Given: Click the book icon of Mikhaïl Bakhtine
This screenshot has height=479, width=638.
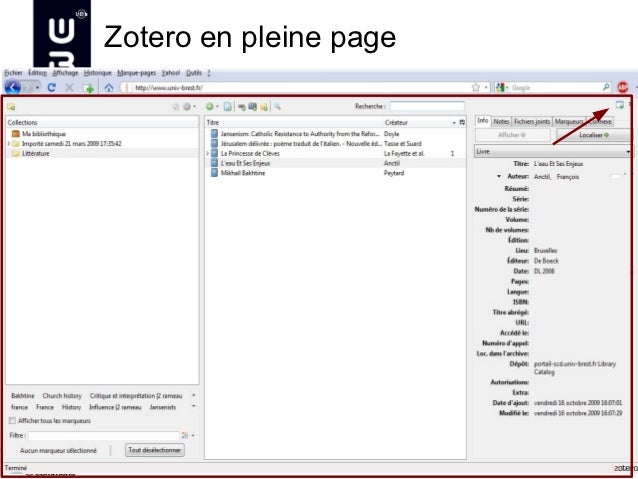Looking at the screenshot, I should point(214,173).
